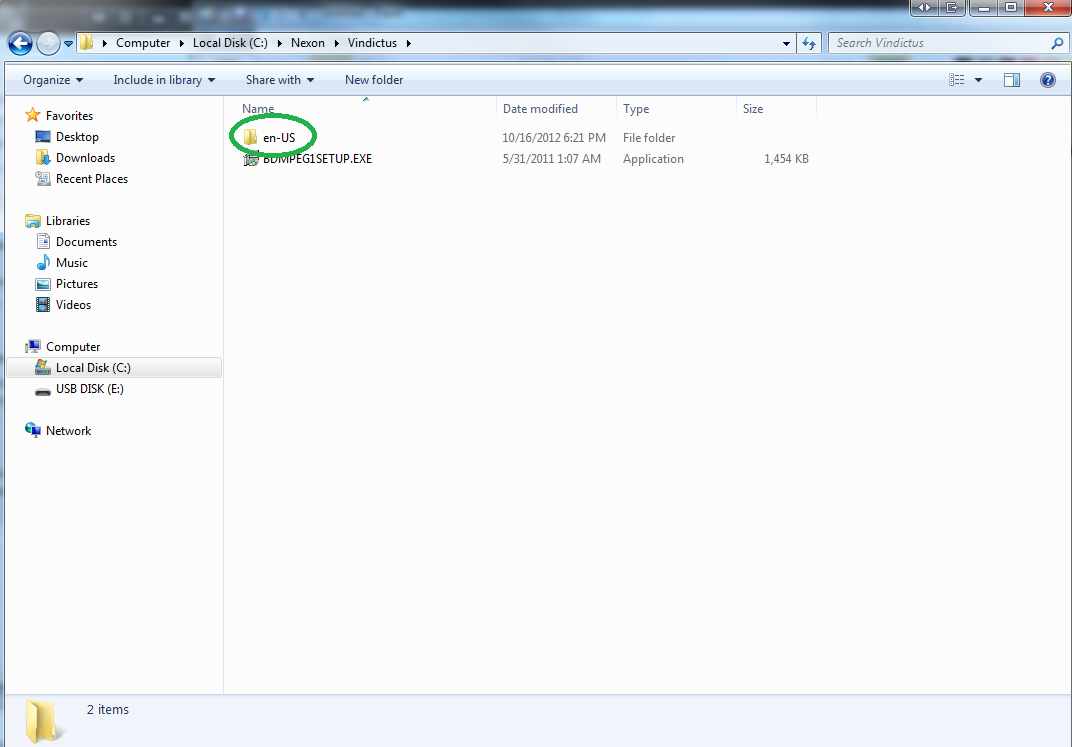This screenshot has width=1072, height=747.
Task: Show the preview pane
Action: (x=1012, y=80)
